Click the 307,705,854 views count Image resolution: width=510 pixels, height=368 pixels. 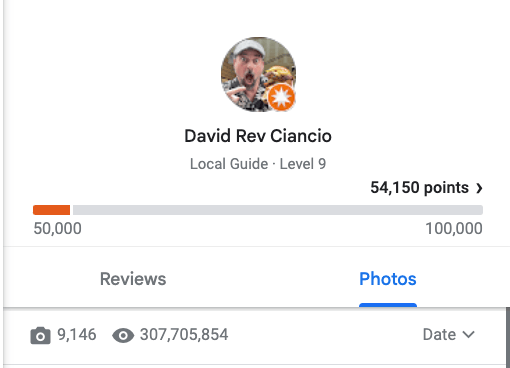pyautogui.click(x=184, y=335)
